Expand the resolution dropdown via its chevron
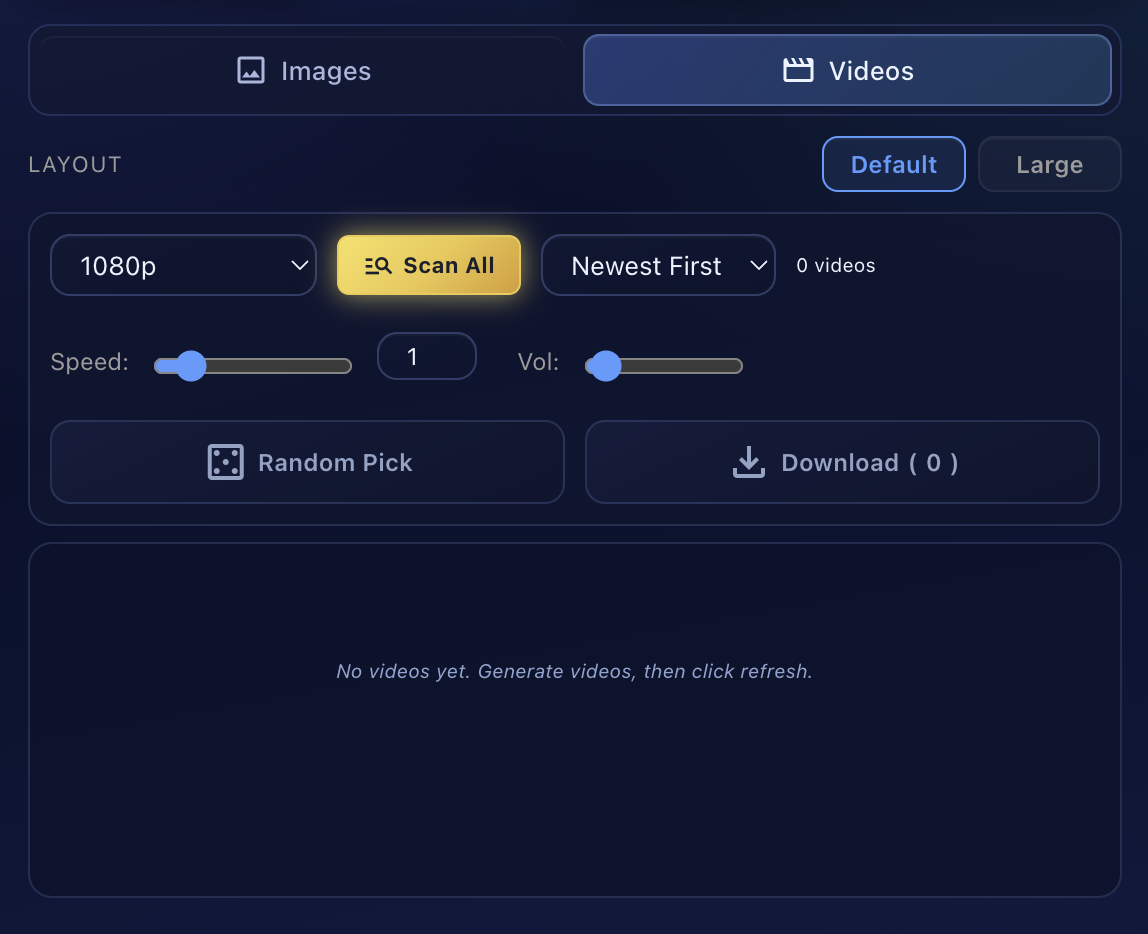Screen dimensions: 1148x934 (x=298, y=265)
